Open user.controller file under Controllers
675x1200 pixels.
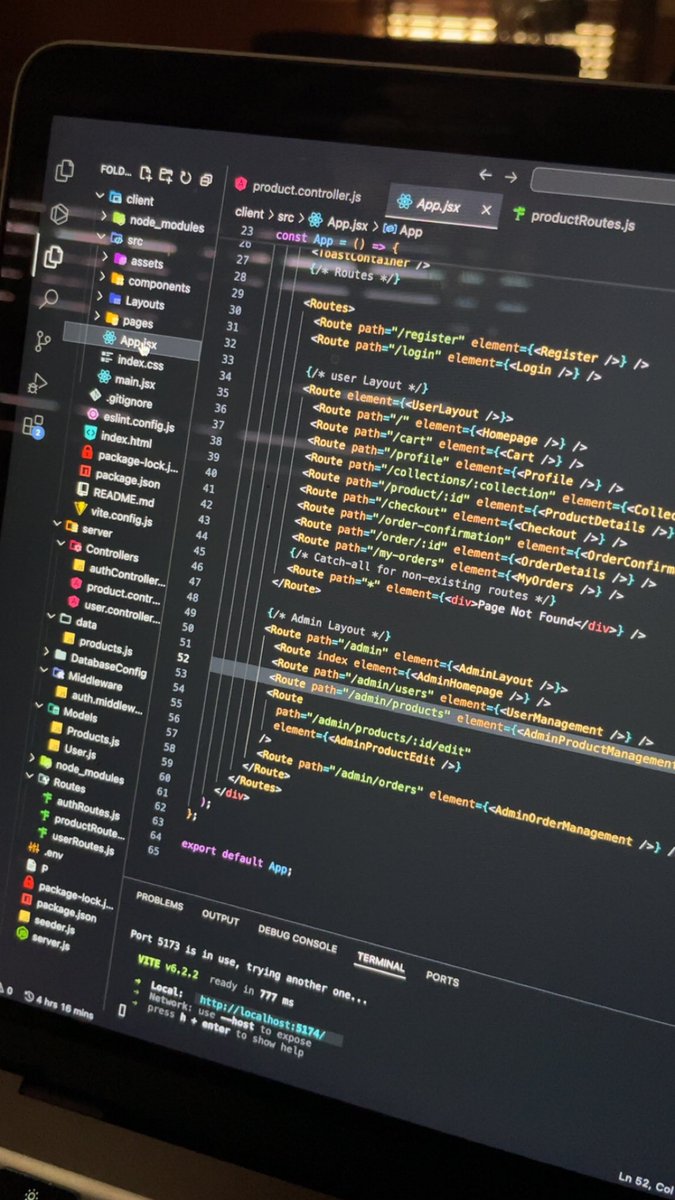click(x=122, y=610)
